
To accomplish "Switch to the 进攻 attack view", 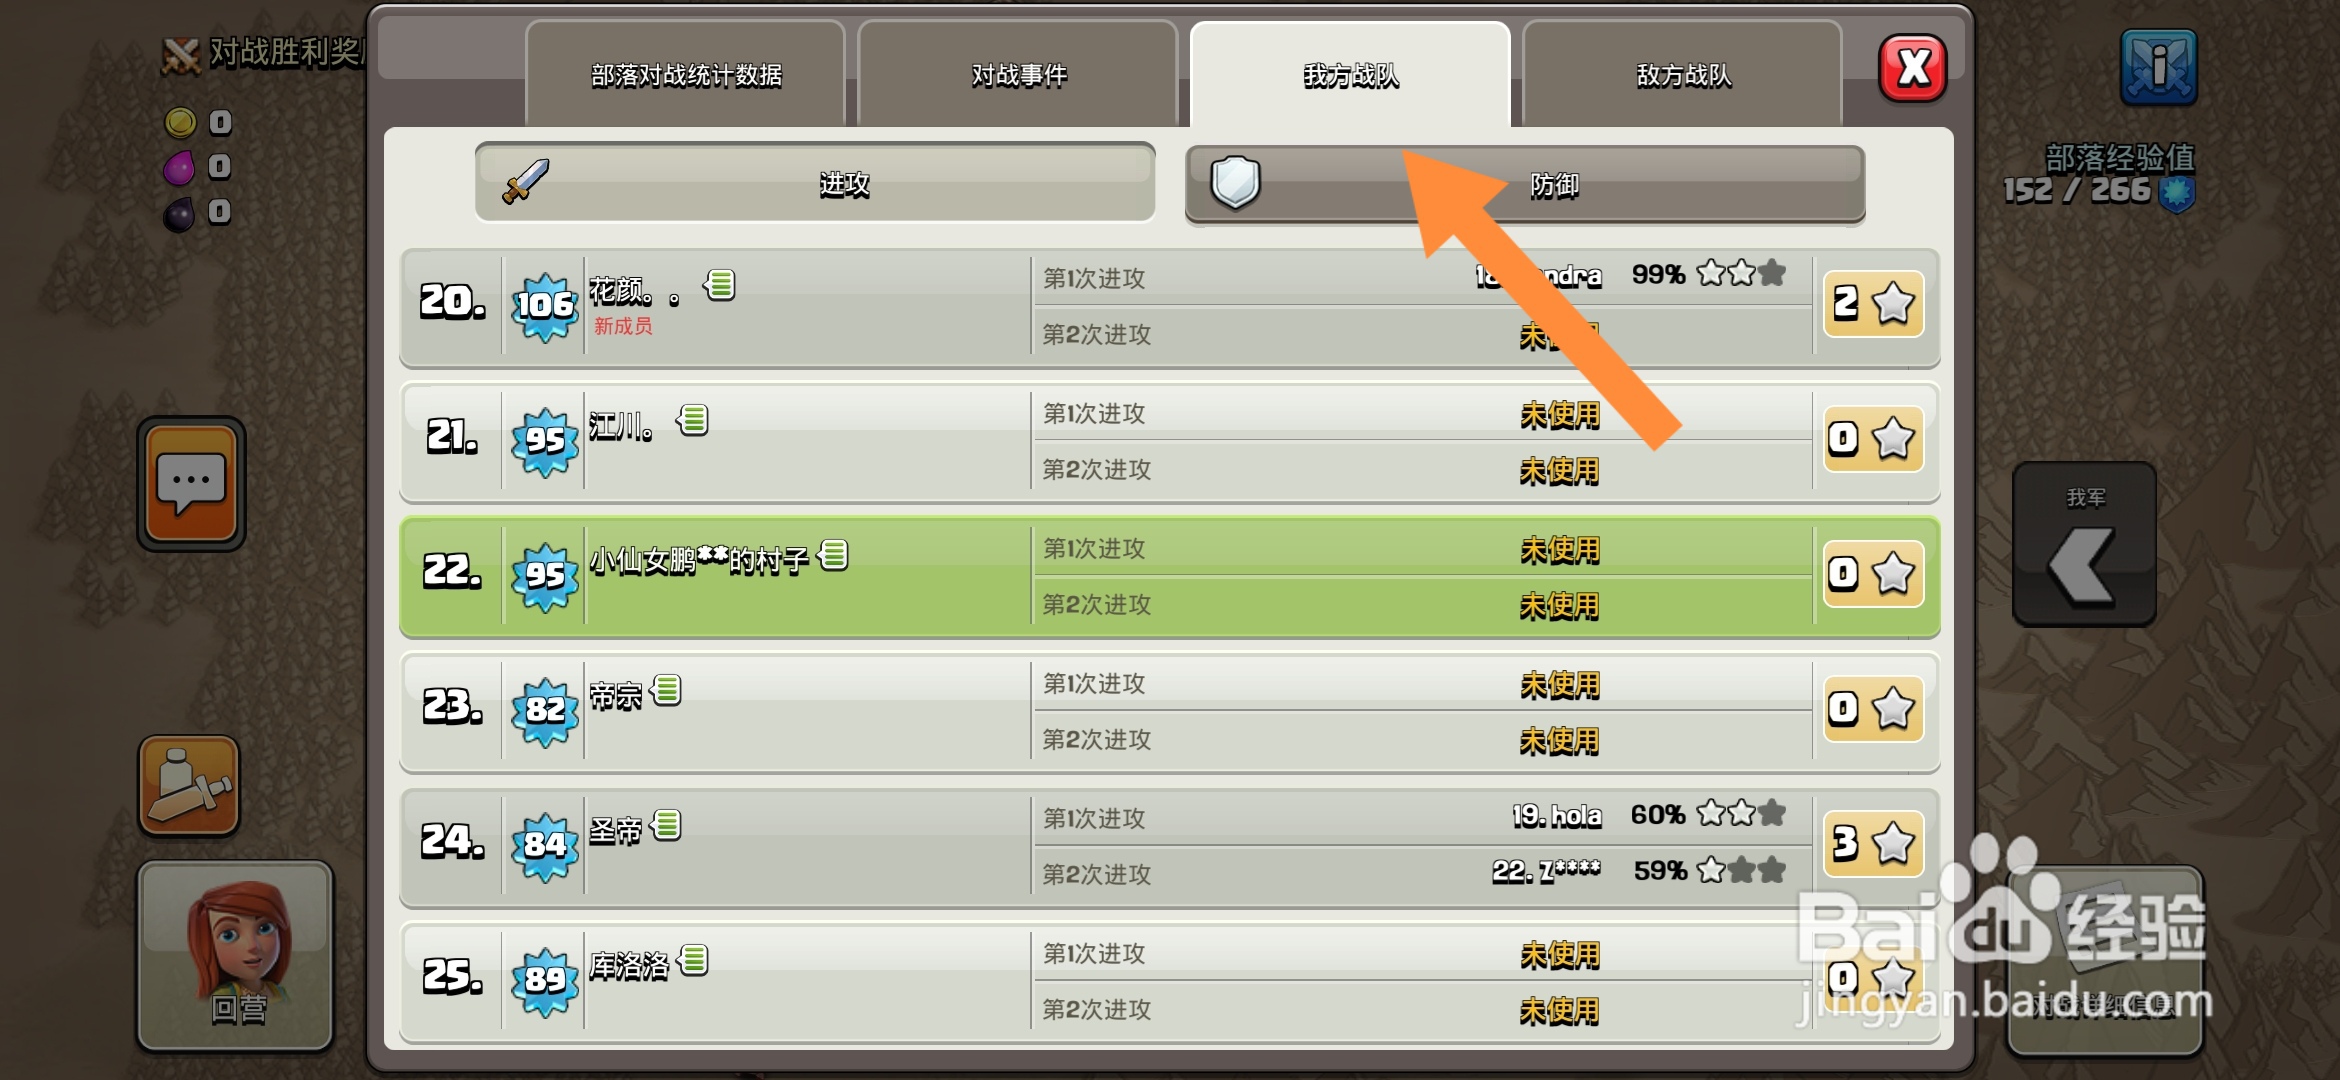I will 815,183.
